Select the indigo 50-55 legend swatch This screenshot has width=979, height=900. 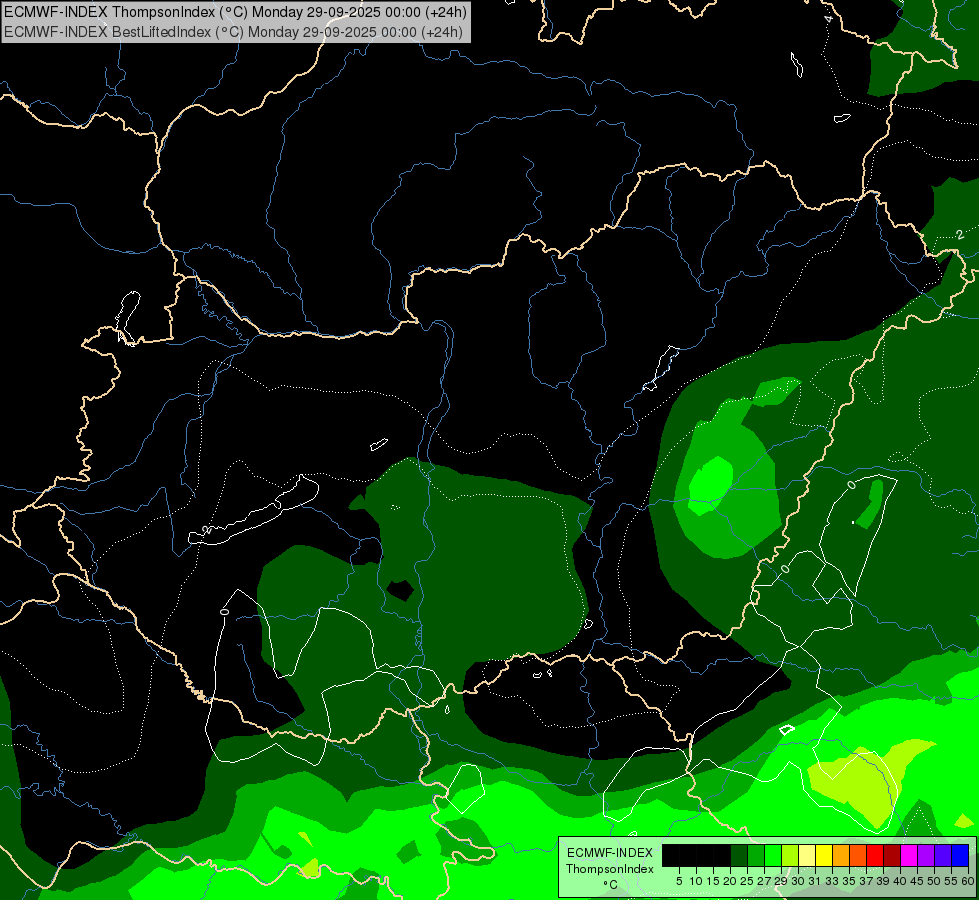(x=943, y=855)
